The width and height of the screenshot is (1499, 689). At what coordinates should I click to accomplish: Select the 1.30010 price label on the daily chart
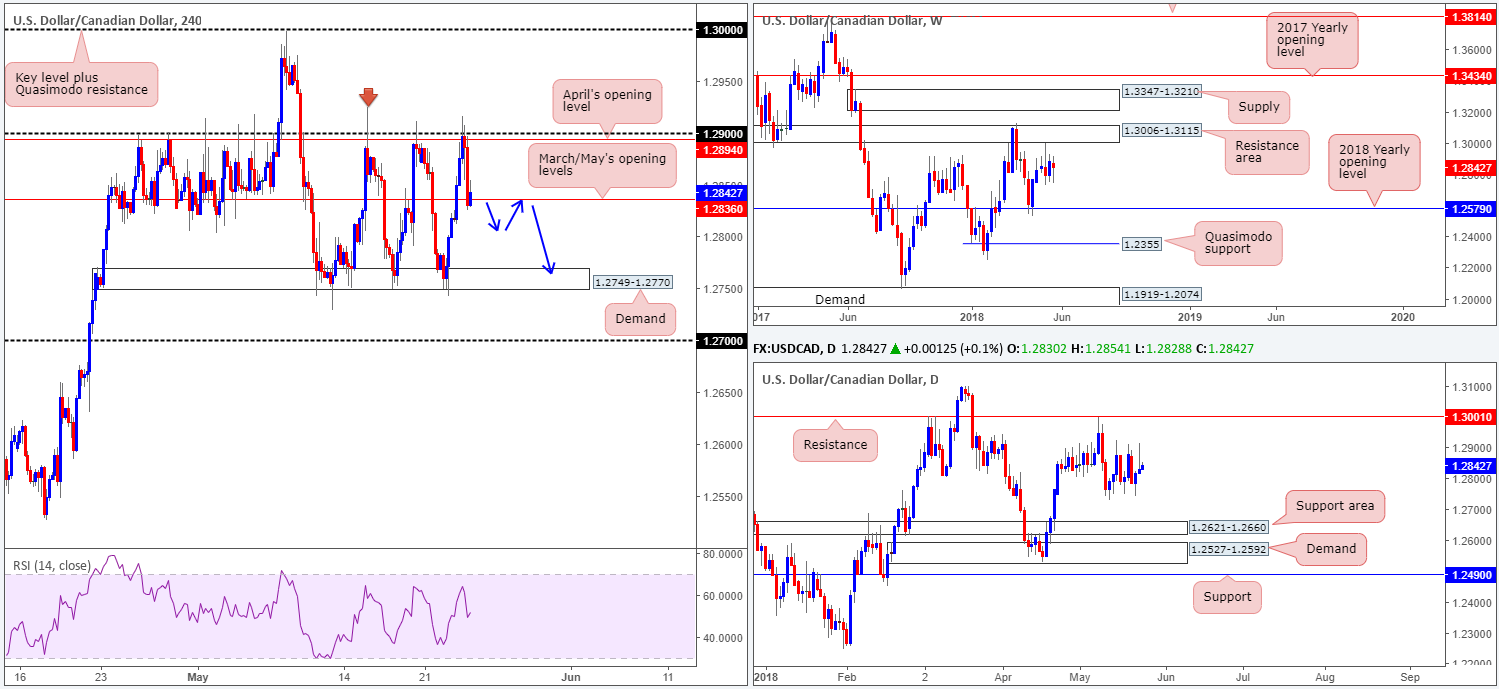coord(1470,417)
